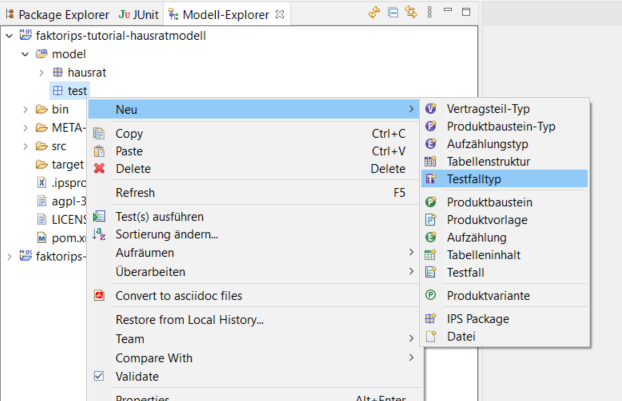Screen dimensions: 622x401
Task: Expand the bin folder node
Action: [25, 109]
